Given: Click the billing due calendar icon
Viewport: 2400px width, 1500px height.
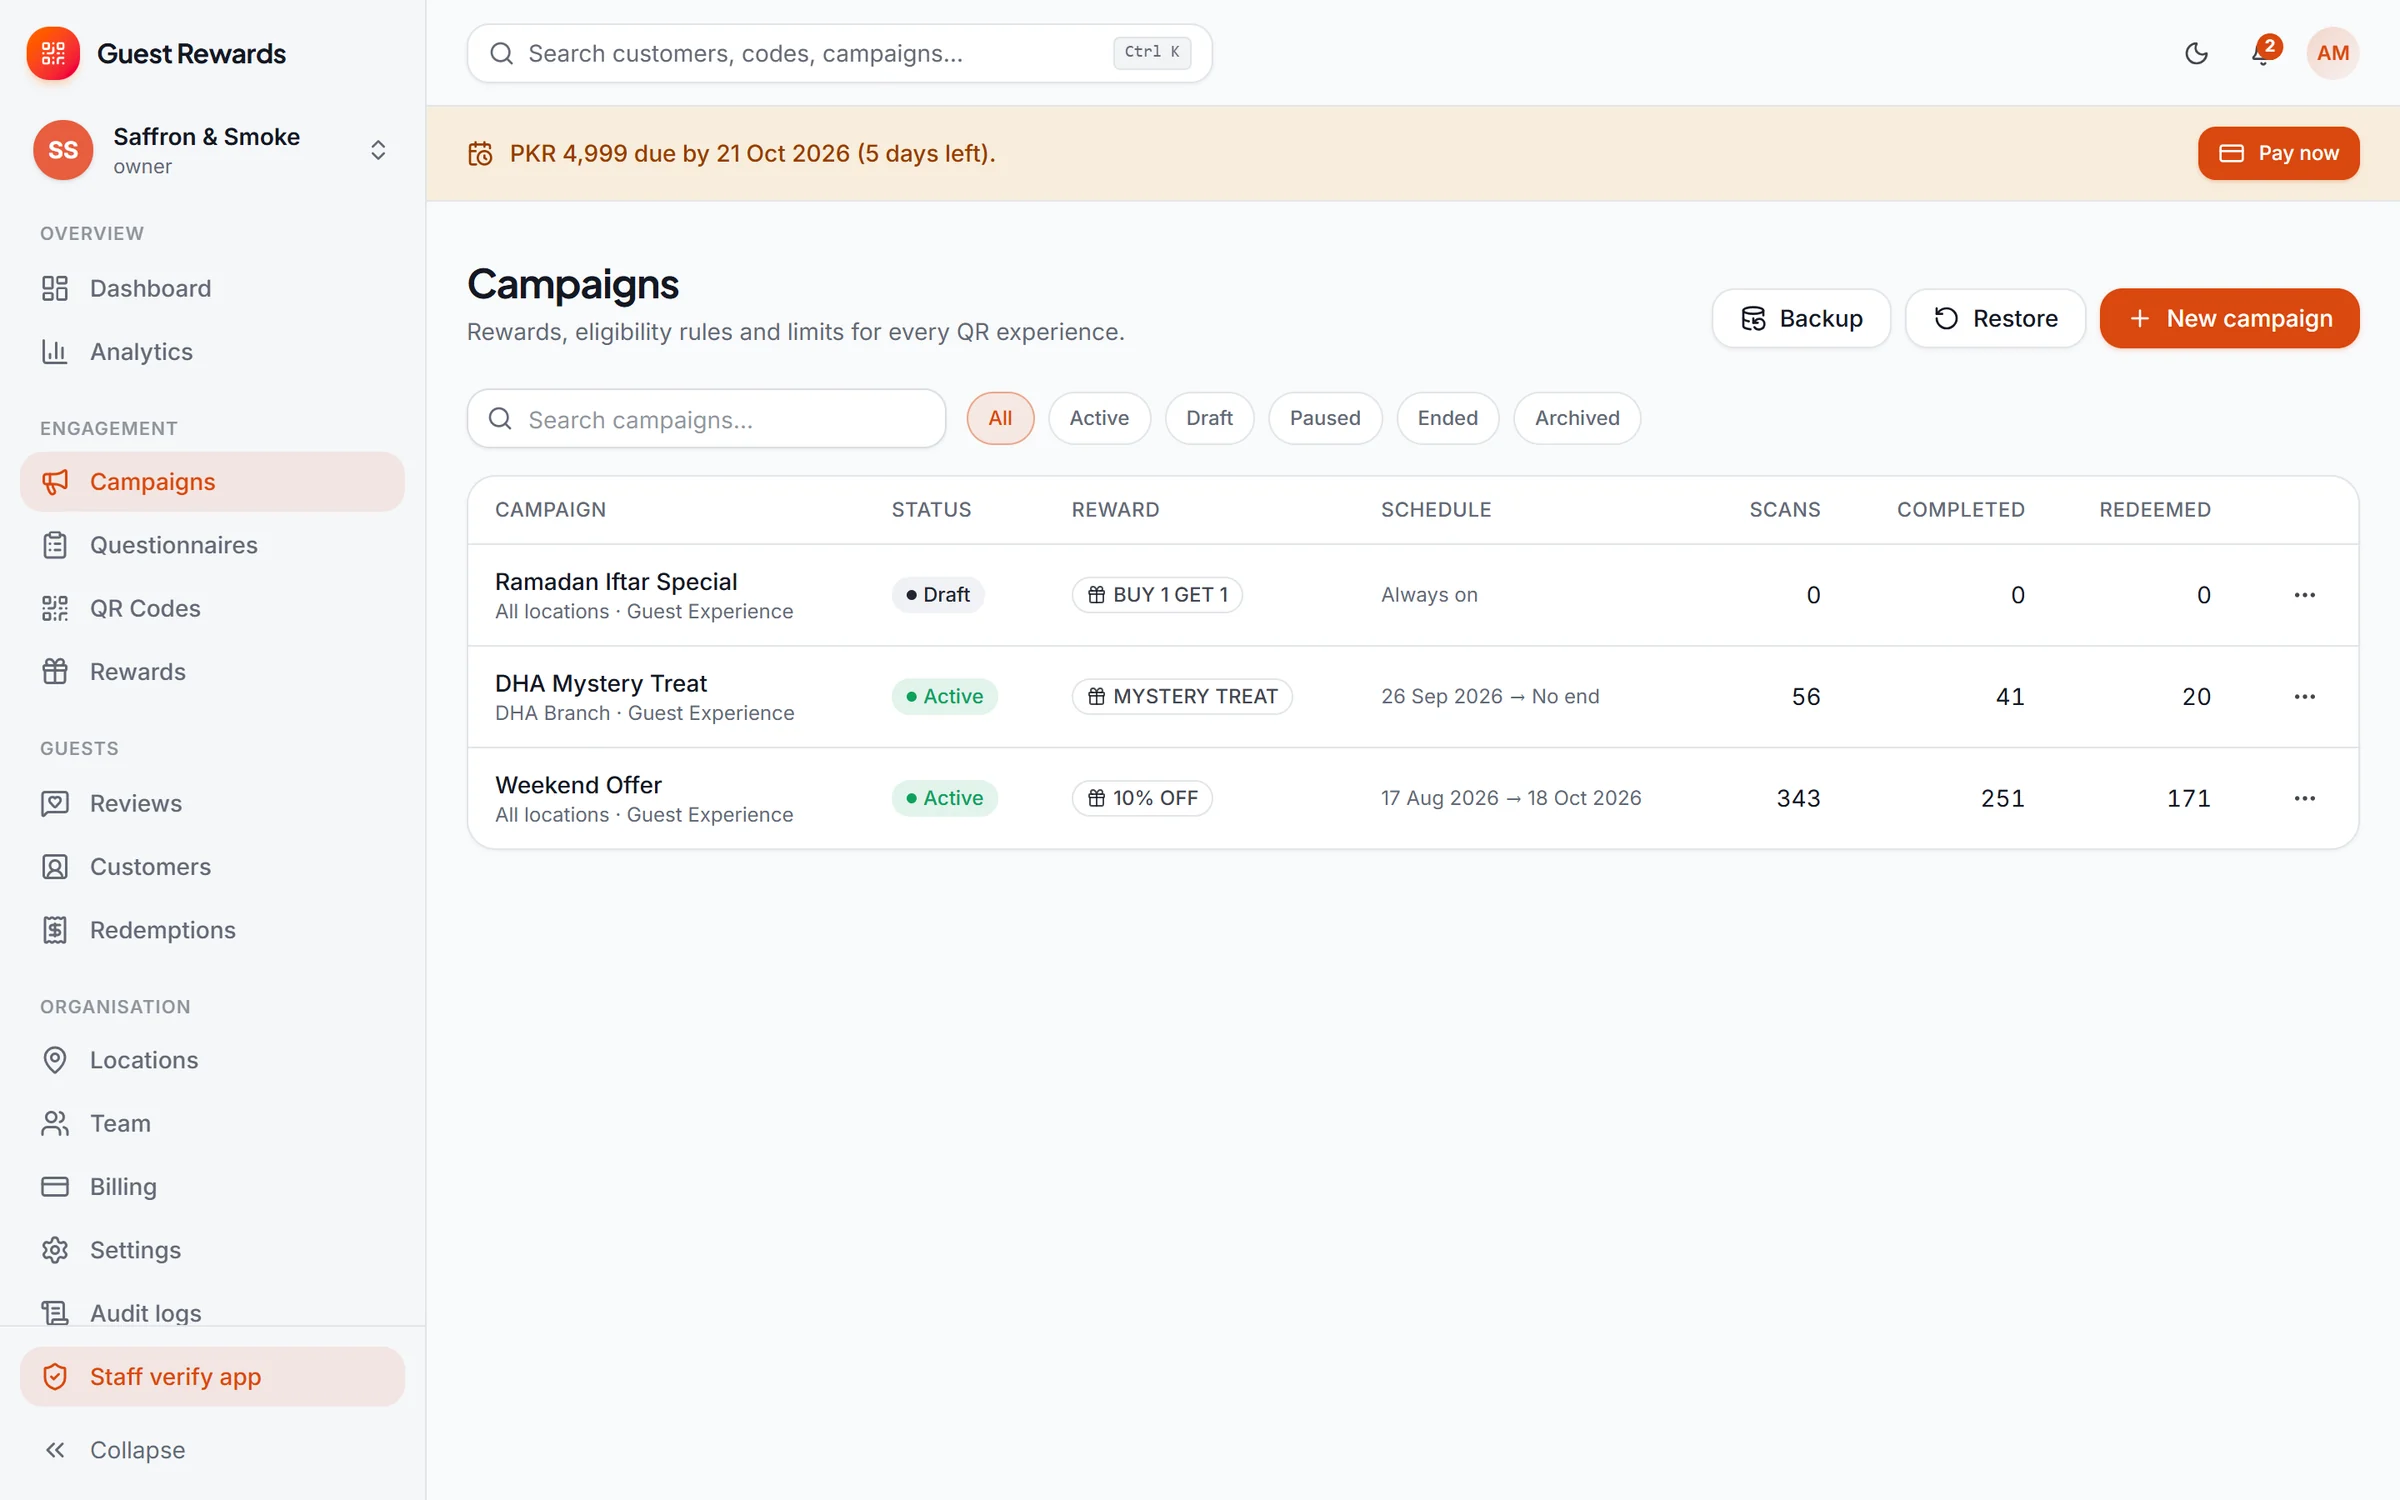Looking at the screenshot, I should pos(480,154).
